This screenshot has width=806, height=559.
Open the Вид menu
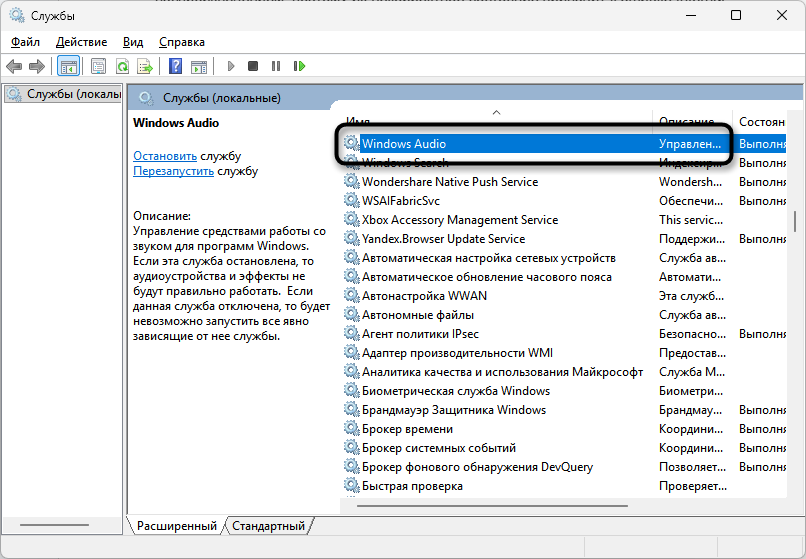pos(133,42)
